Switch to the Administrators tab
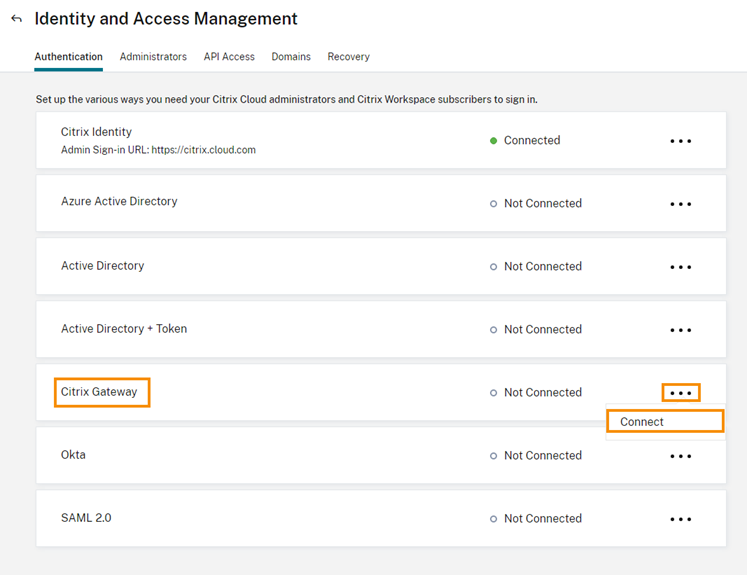This screenshot has width=747, height=575. pos(153,57)
